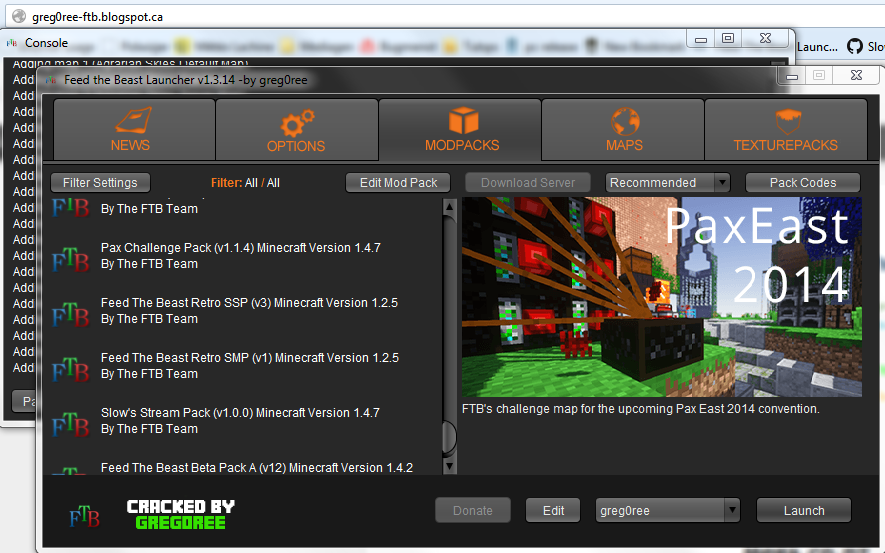Switch to the MODPACKS tab
885x553 pixels.
pyautogui.click(x=460, y=129)
